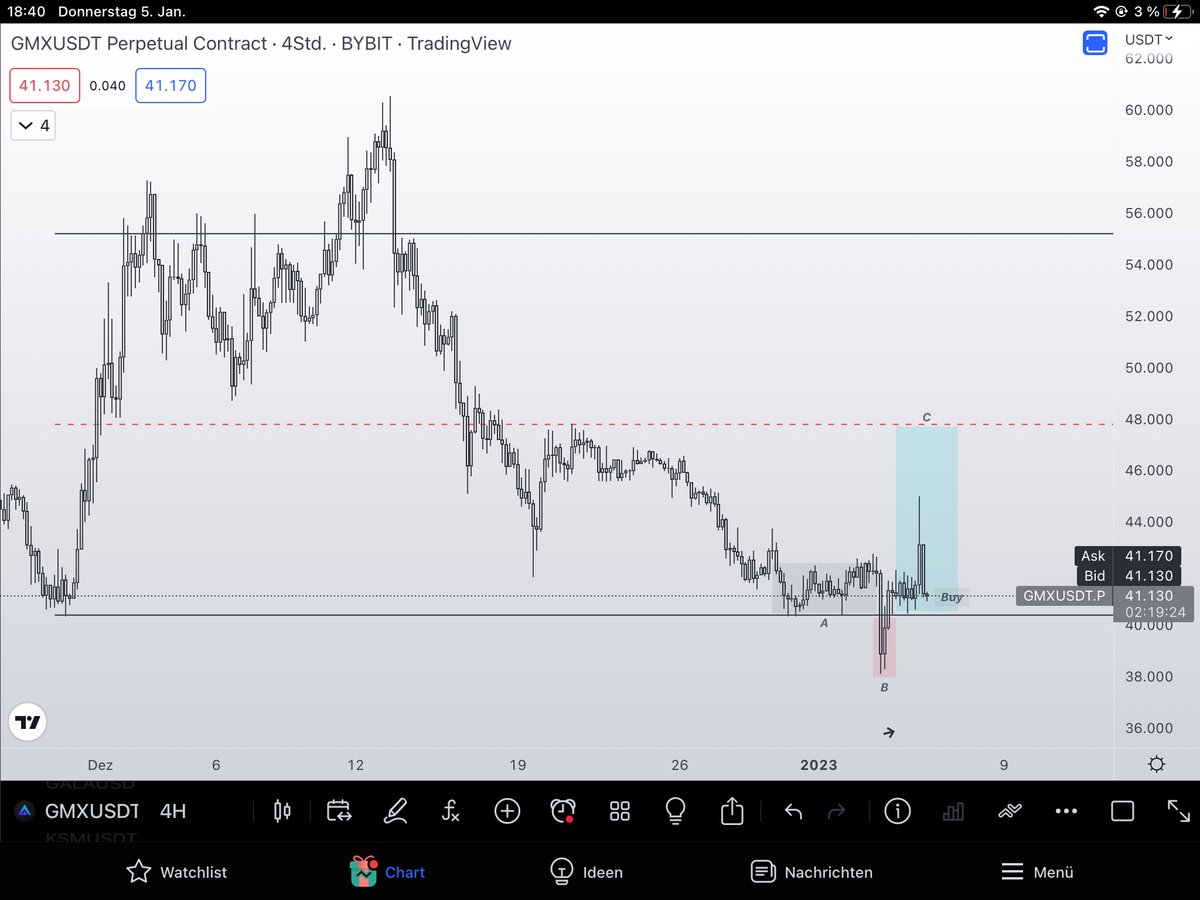The image size is (1200, 900).
Task: Click the Dez label on the time axis
Action: click(x=102, y=764)
